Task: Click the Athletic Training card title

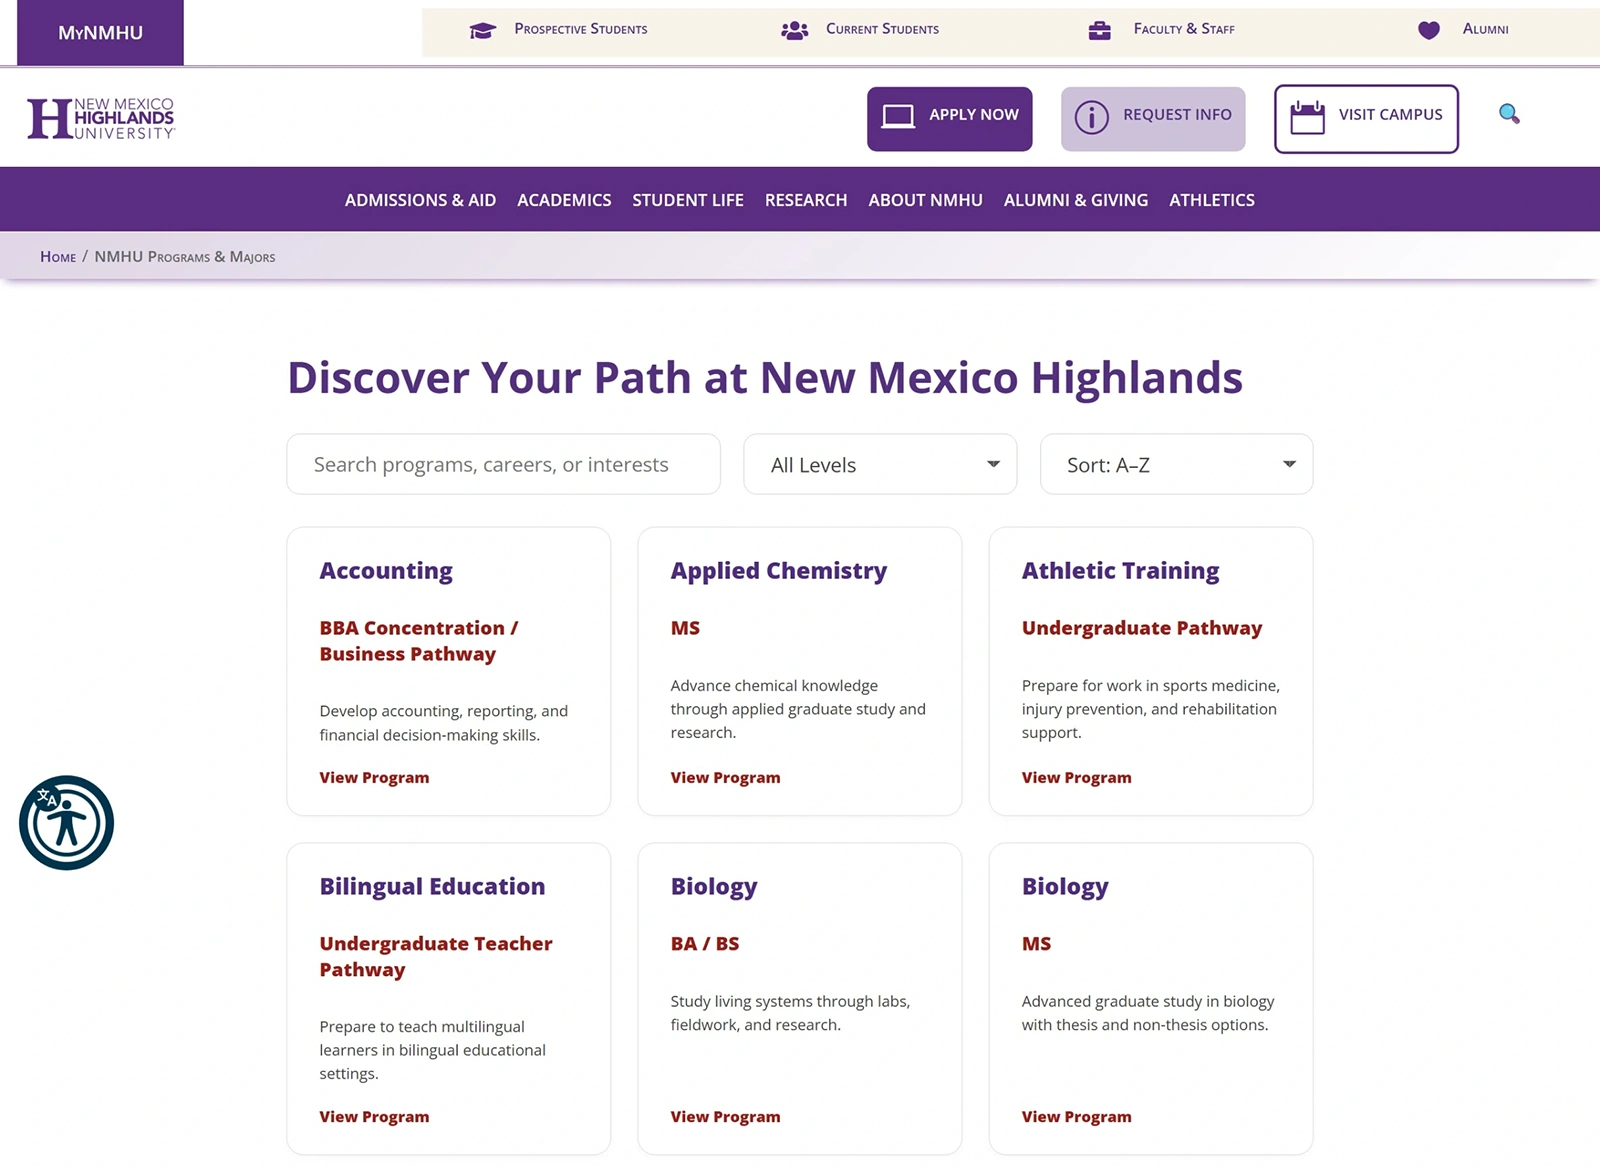Action: tap(1120, 571)
